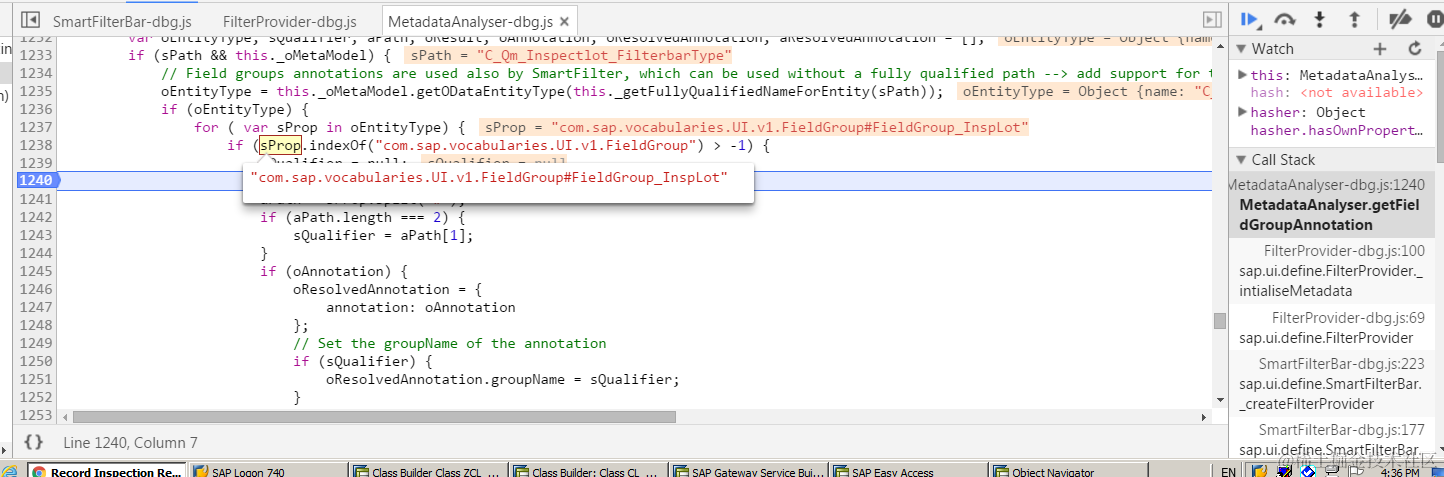Open Class Builder: Class CL taskbar item
This screenshot has width=1444, height=477.
(x=586, y=471)
